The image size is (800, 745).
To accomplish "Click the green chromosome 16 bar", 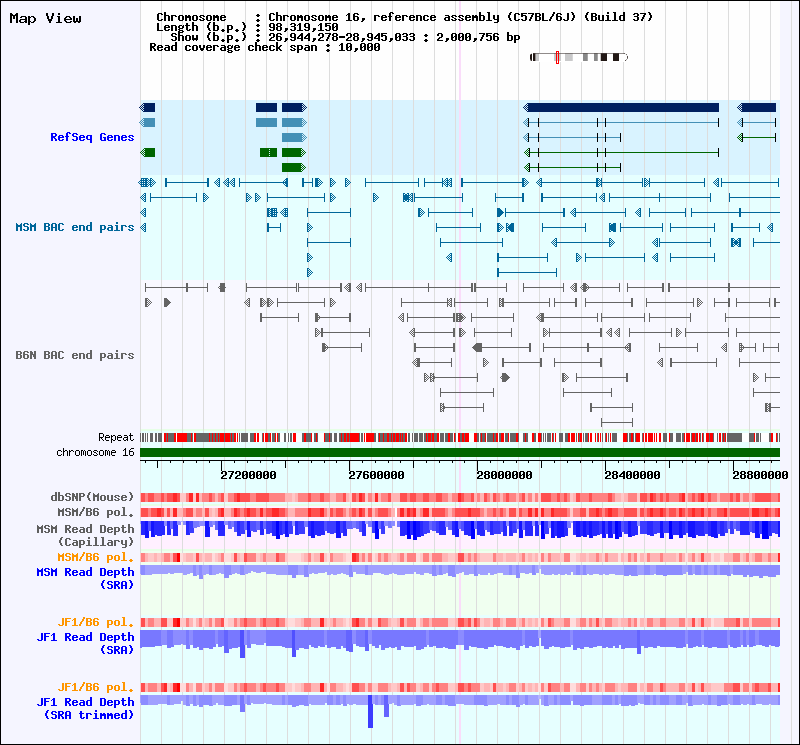I will 460,453.
